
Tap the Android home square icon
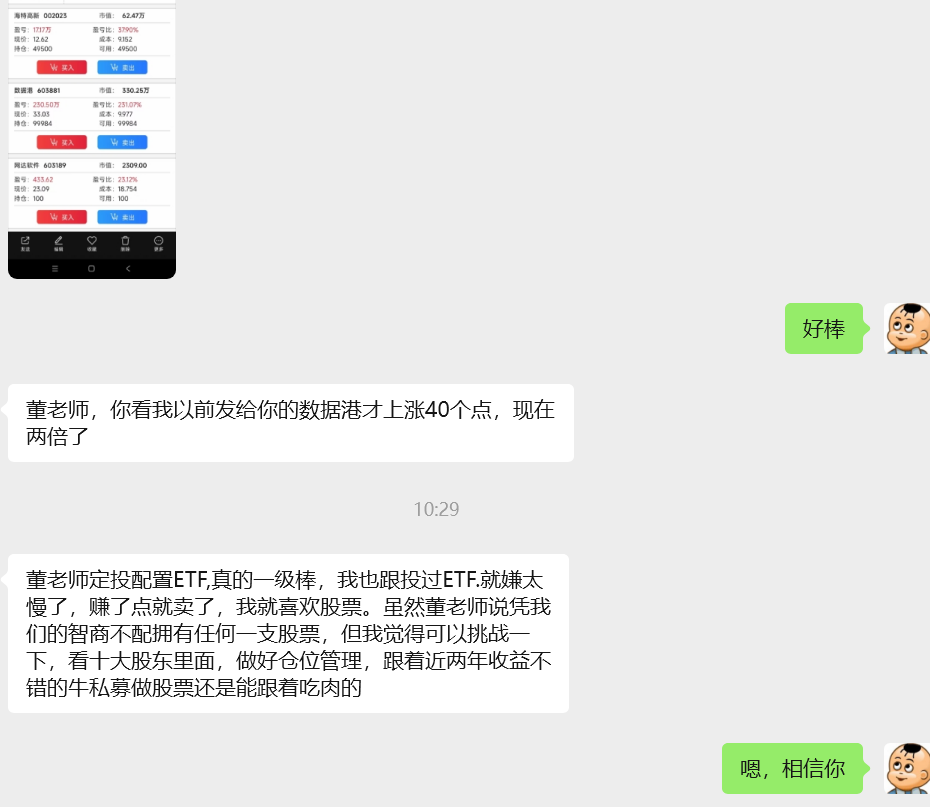91,269
